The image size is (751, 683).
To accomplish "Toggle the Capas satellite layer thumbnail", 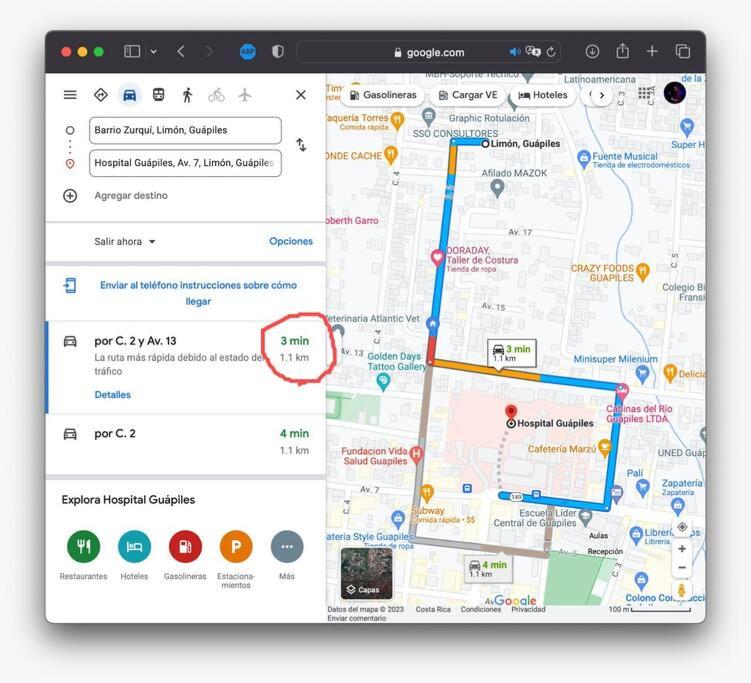I will pyautogui.click(x=366, y=573).
